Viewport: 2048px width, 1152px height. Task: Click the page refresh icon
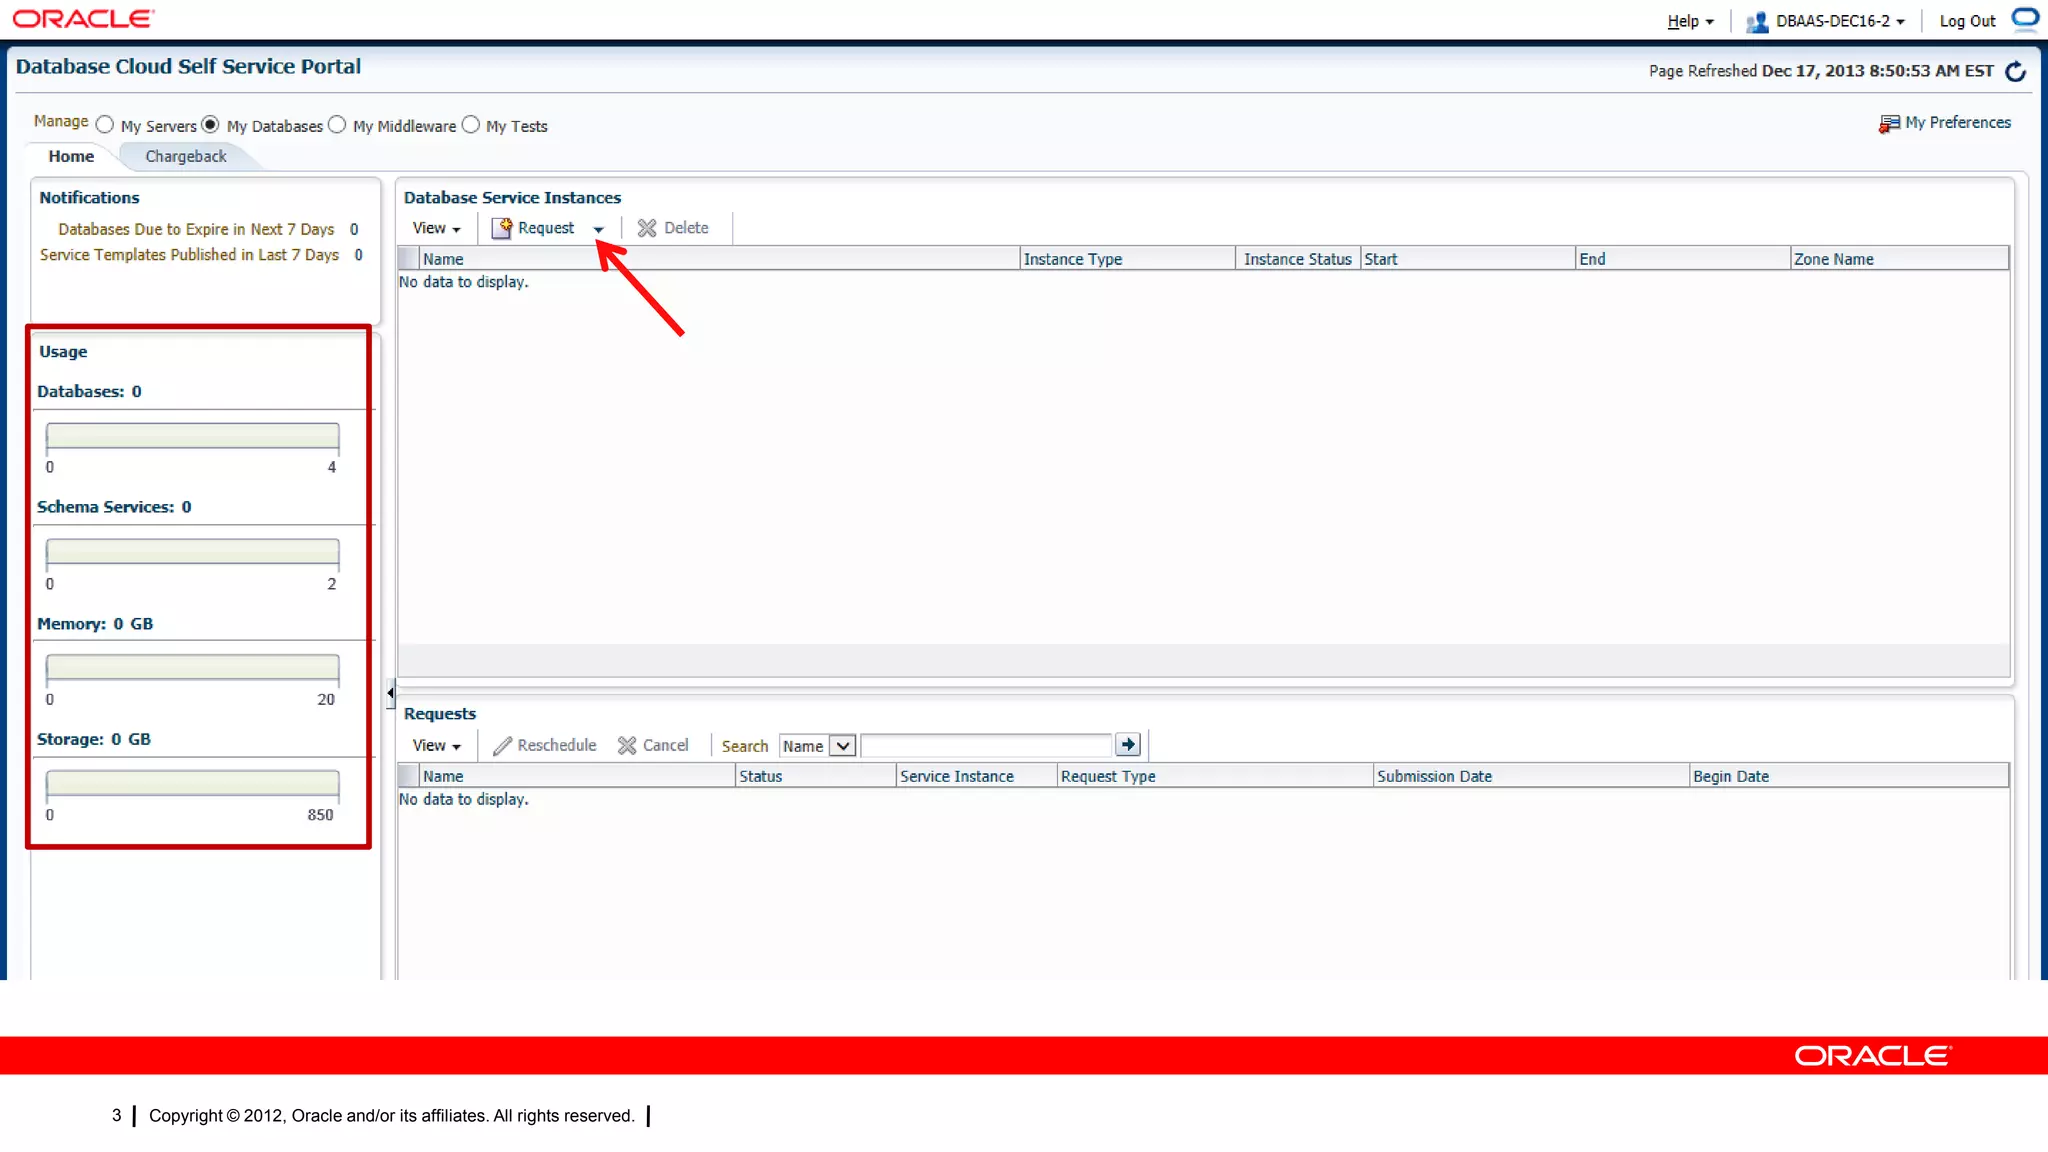(2016, 71)
